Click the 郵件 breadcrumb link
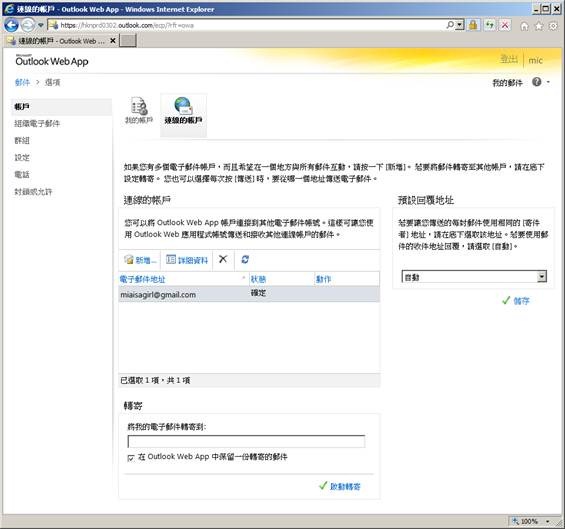This screenshot has width=565, height=529. (22, 82)
